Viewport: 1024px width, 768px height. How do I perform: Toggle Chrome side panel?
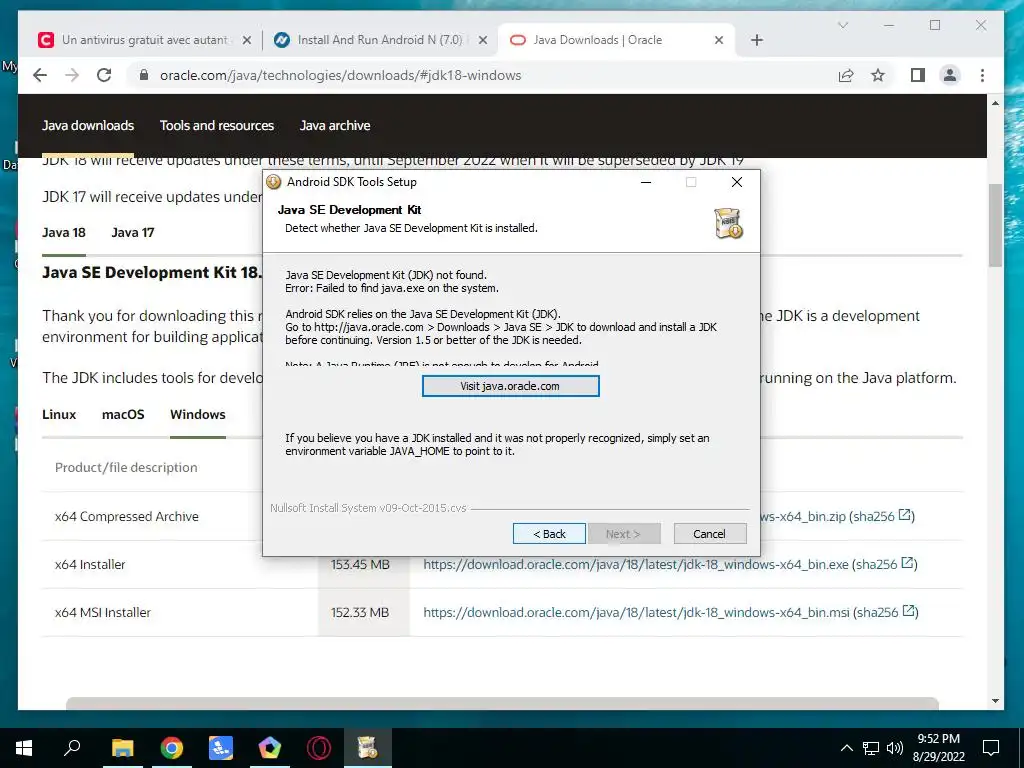coord(918,75)
